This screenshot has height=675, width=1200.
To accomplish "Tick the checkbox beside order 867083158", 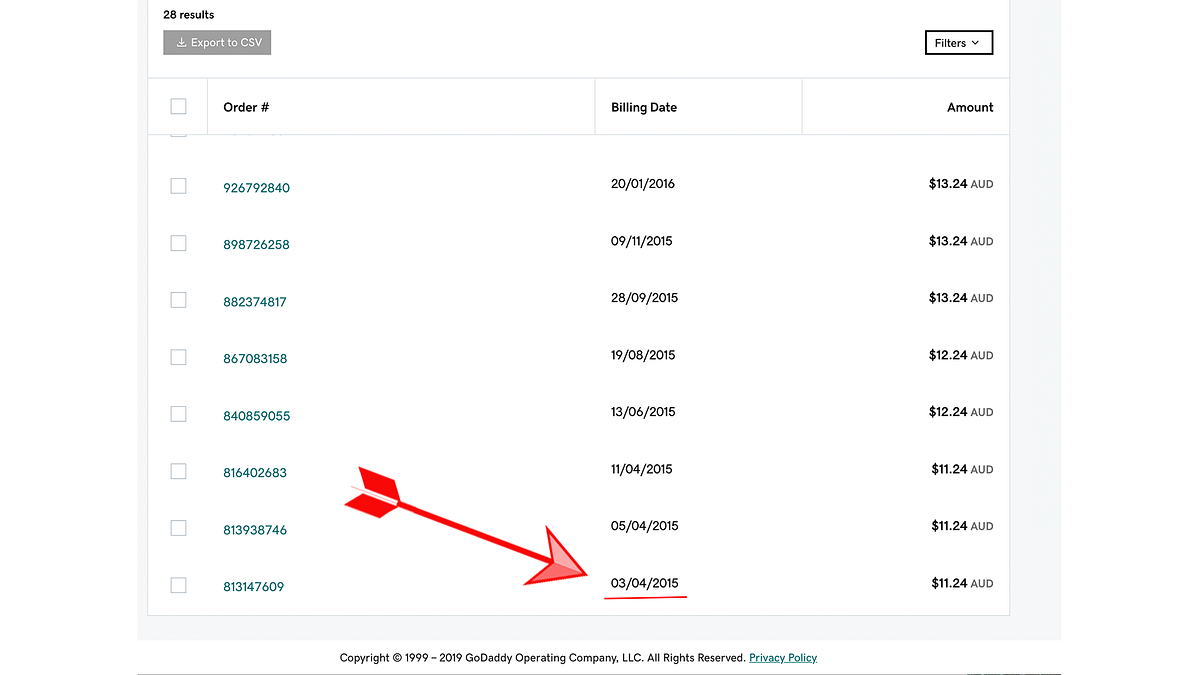I will [x=178, y=356].
